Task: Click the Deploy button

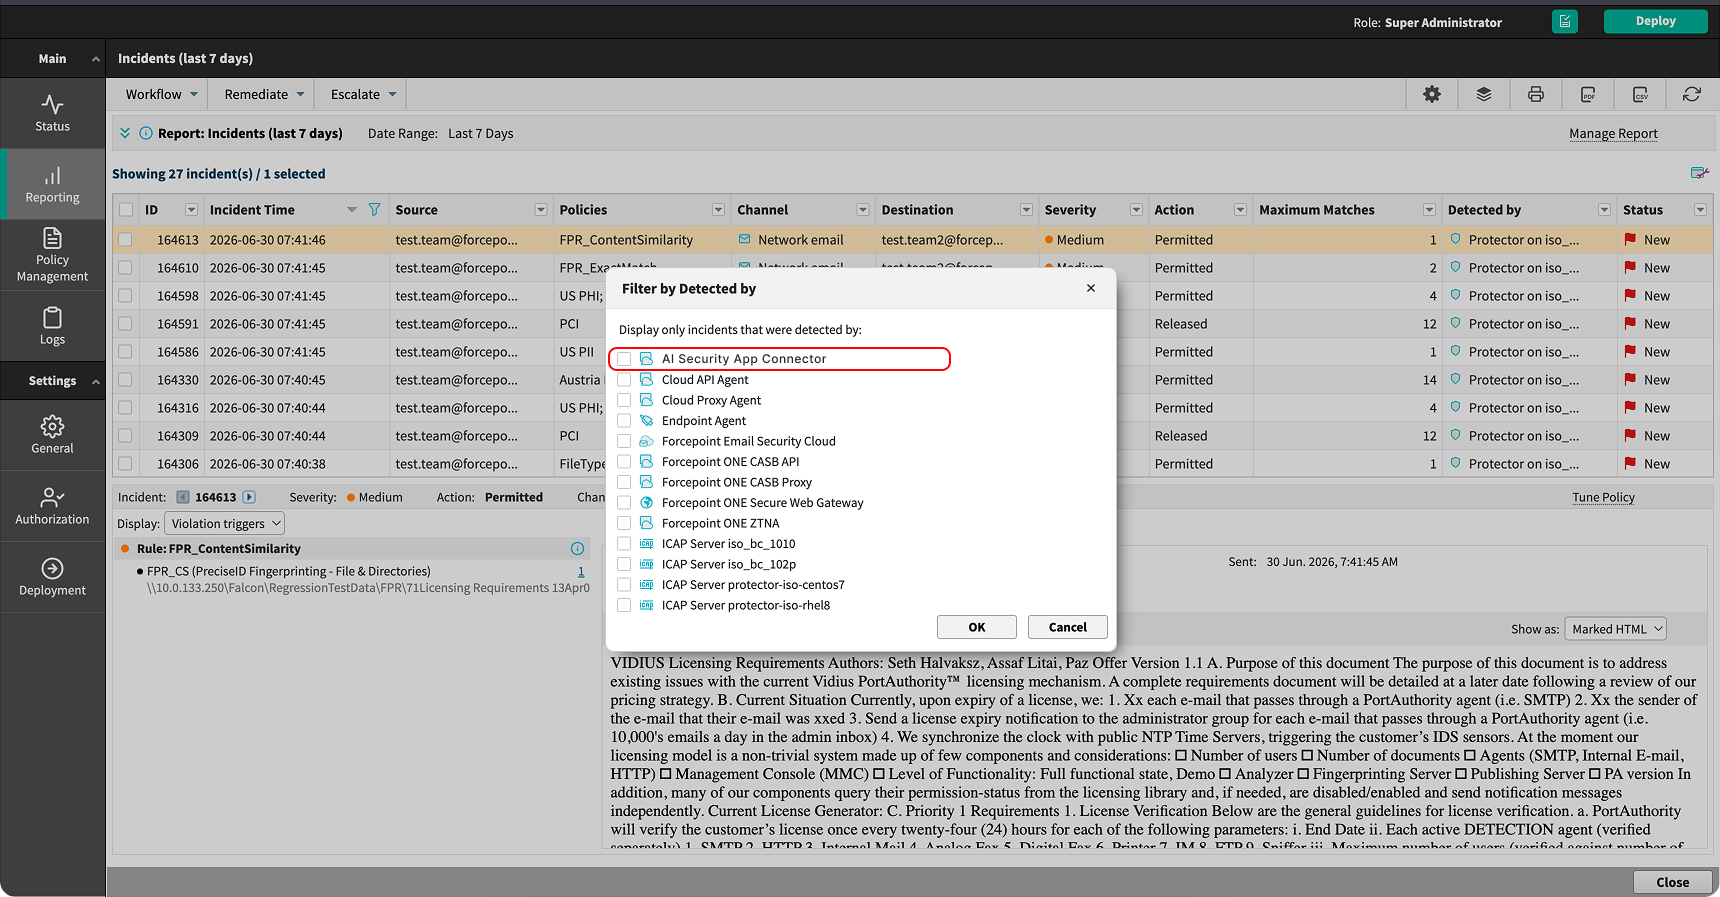Action: (1655, 21)
